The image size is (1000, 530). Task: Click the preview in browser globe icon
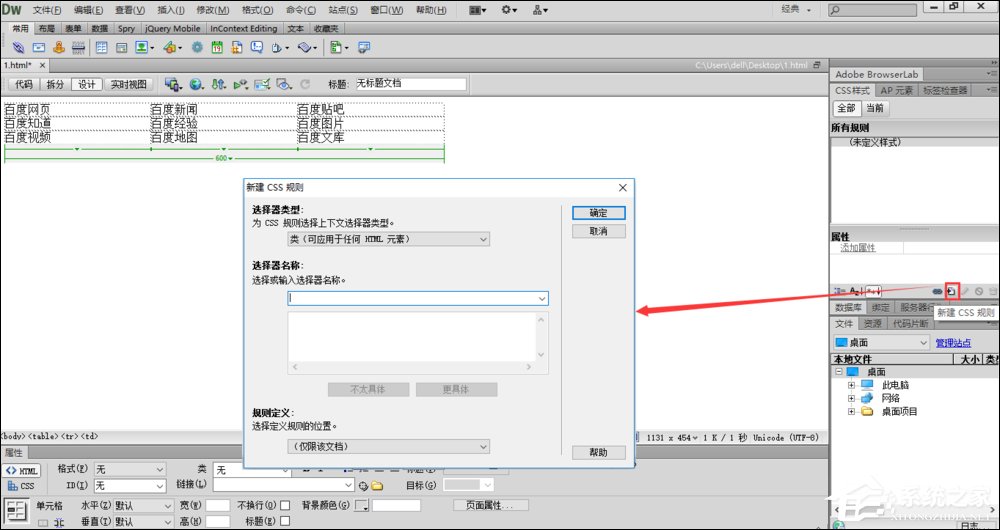pyautogui.click(x=196, y=84)
